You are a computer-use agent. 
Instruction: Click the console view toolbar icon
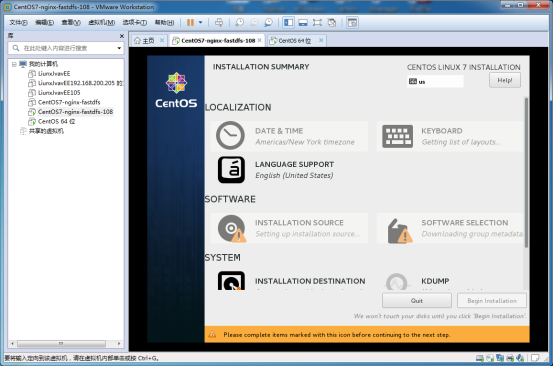[x=352, y=23]
